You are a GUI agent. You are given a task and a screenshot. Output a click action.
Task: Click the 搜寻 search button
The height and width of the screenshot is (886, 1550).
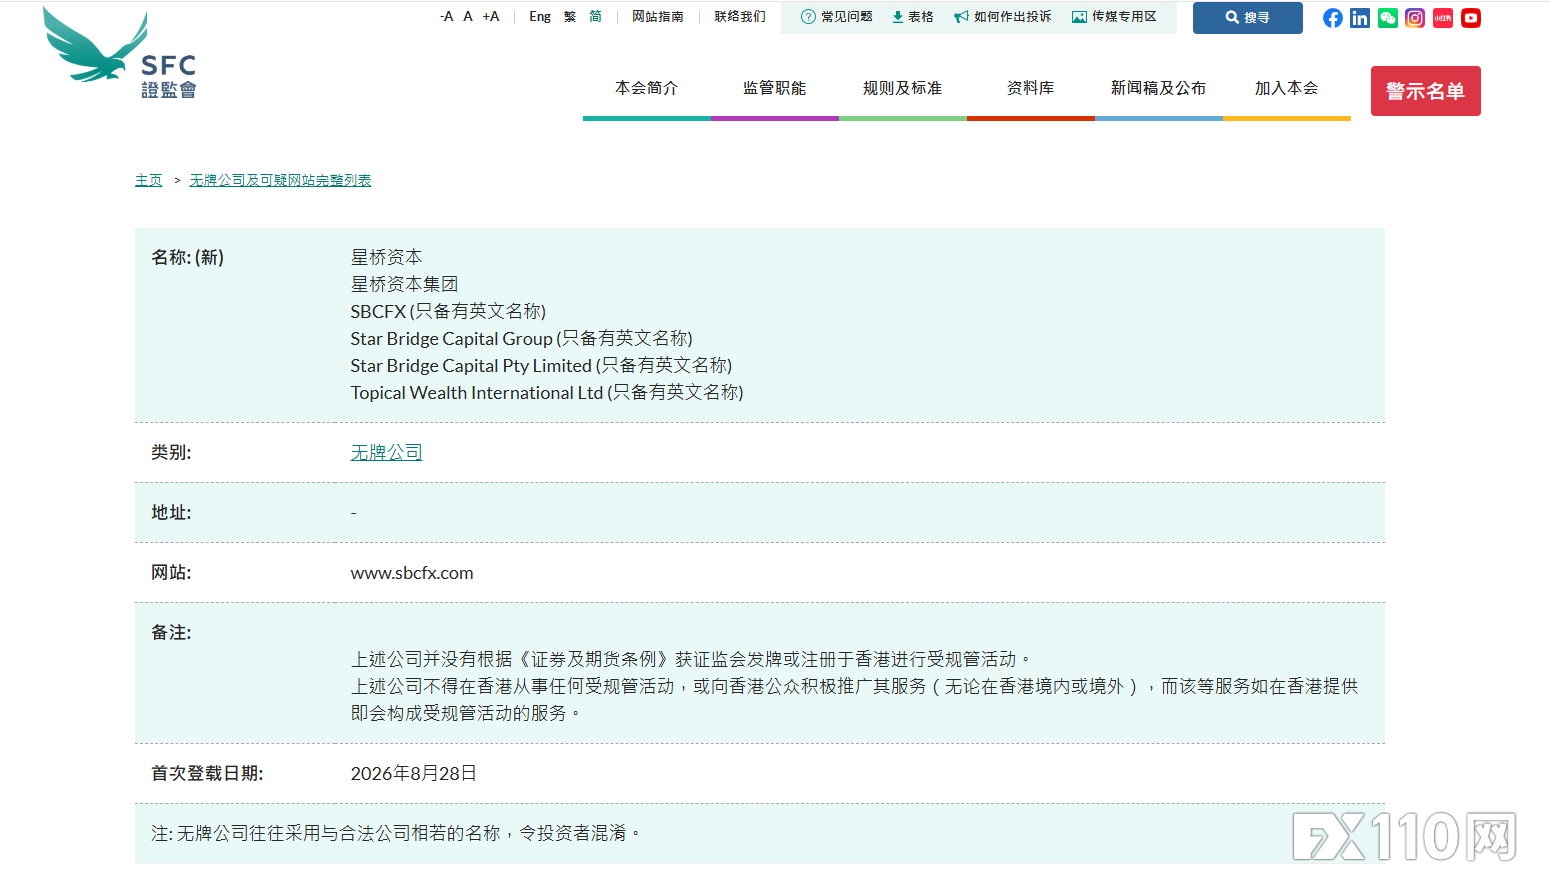point(1248,18)
